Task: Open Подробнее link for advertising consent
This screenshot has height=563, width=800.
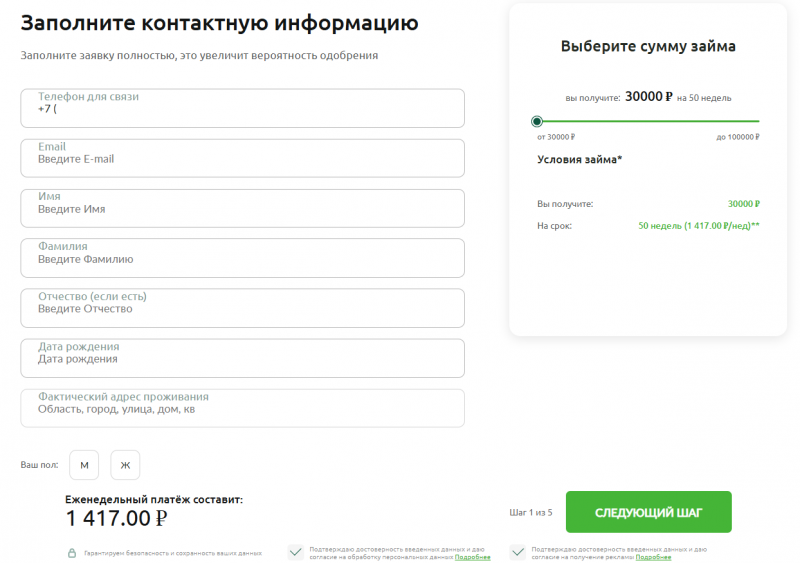Action: 653,557
